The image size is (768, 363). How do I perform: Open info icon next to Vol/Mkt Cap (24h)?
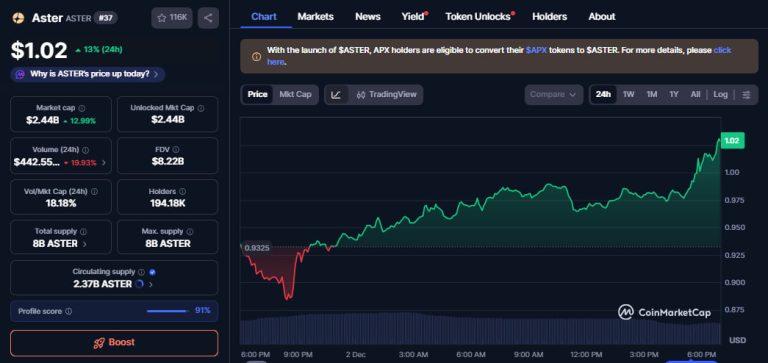point(94,192)
